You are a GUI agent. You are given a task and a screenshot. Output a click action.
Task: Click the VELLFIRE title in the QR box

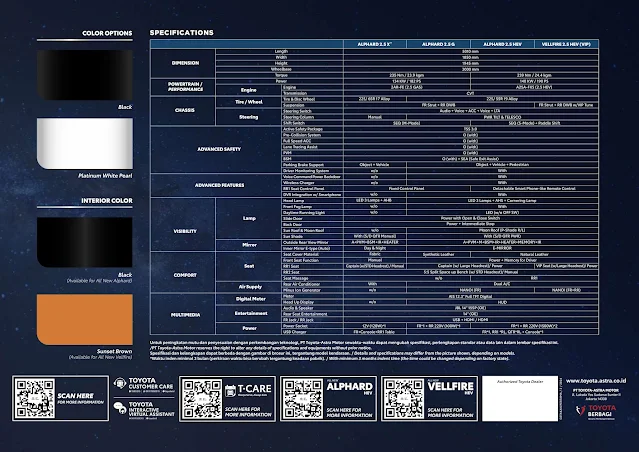pos(451,386)
